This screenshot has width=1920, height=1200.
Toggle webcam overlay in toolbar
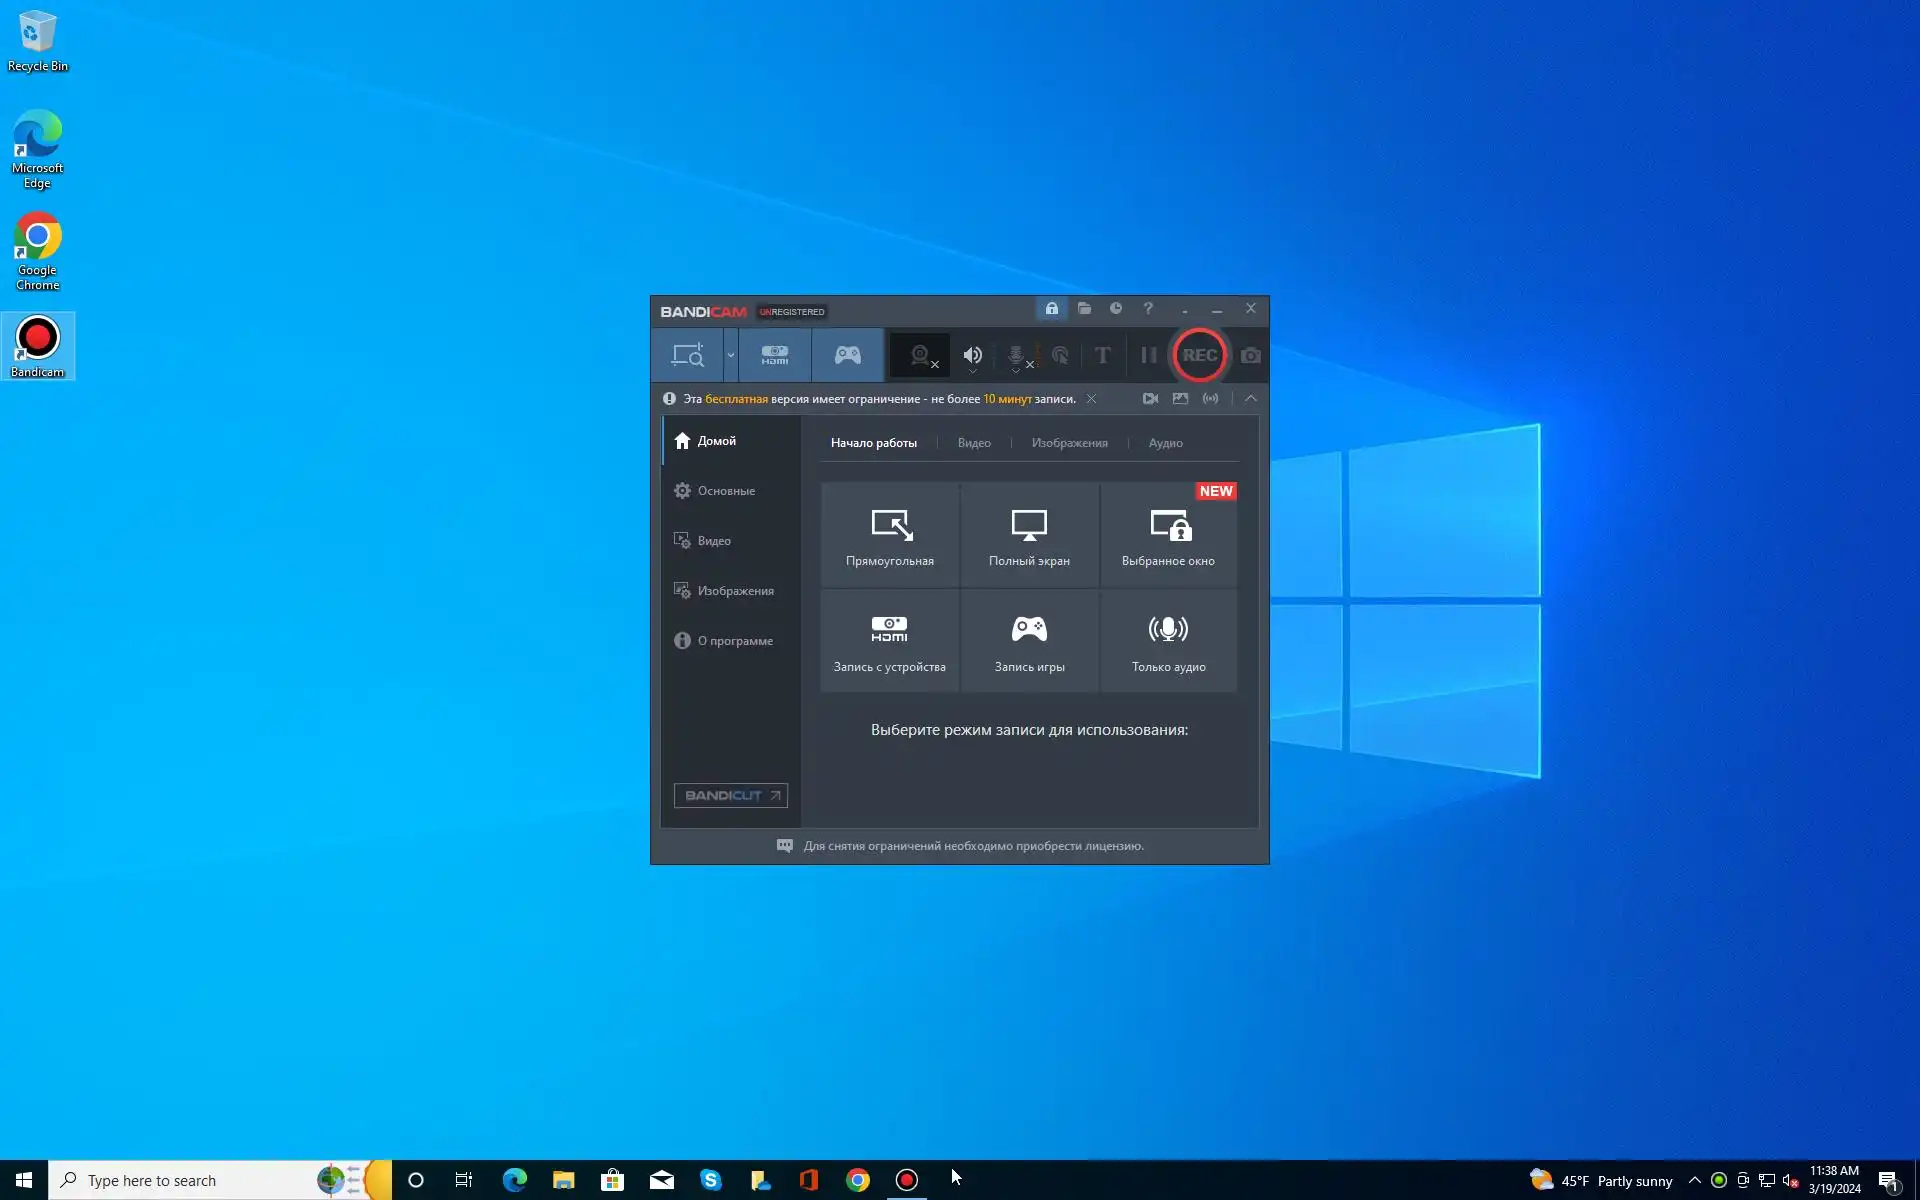click(920, 355)
